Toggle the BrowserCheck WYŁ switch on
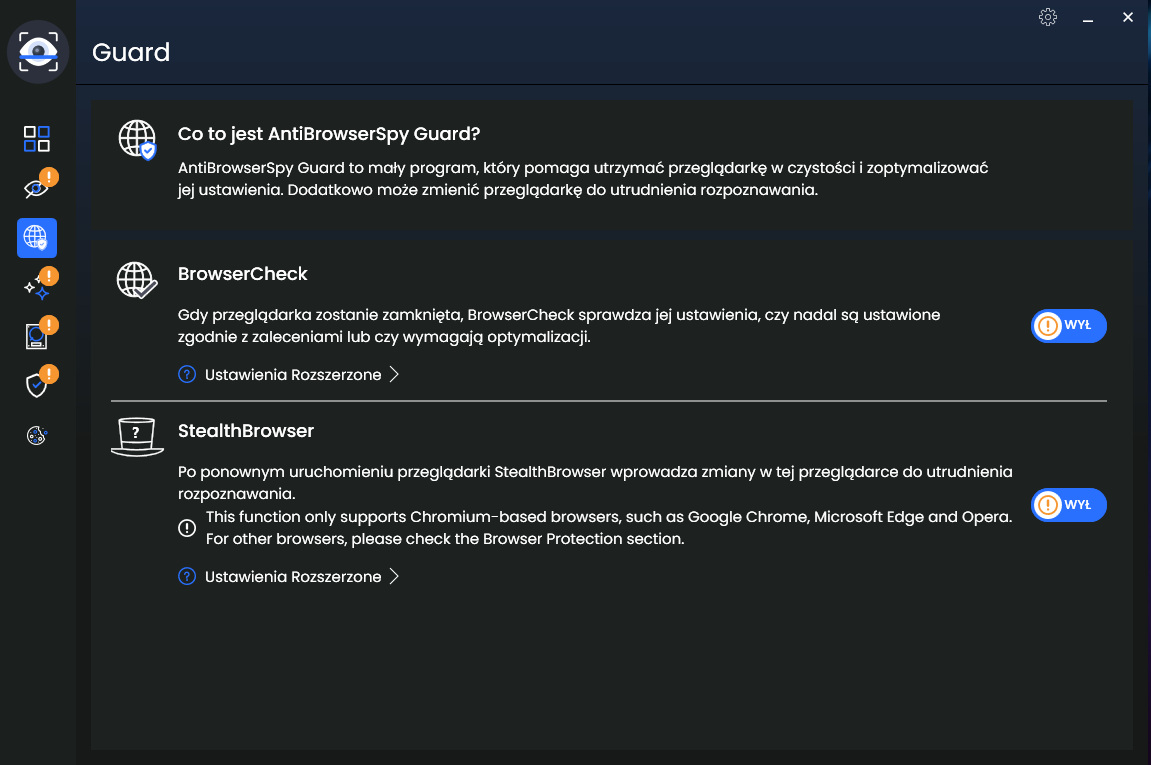Screen dimensions: 1151x765 coord(1069,325)
